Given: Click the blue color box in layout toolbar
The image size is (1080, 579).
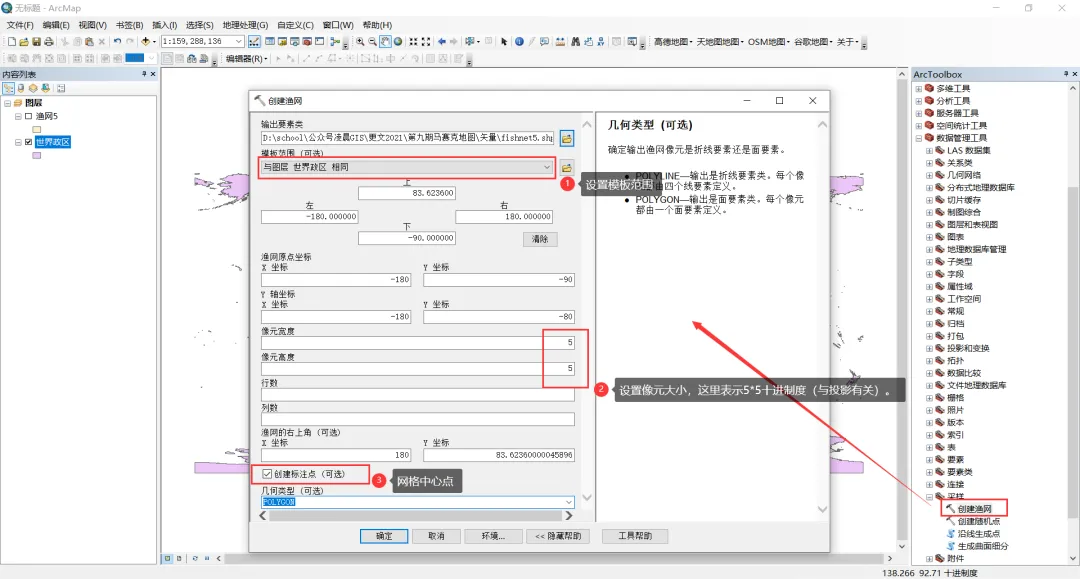Looking at the screenshot, I should (x=135, y=59).
